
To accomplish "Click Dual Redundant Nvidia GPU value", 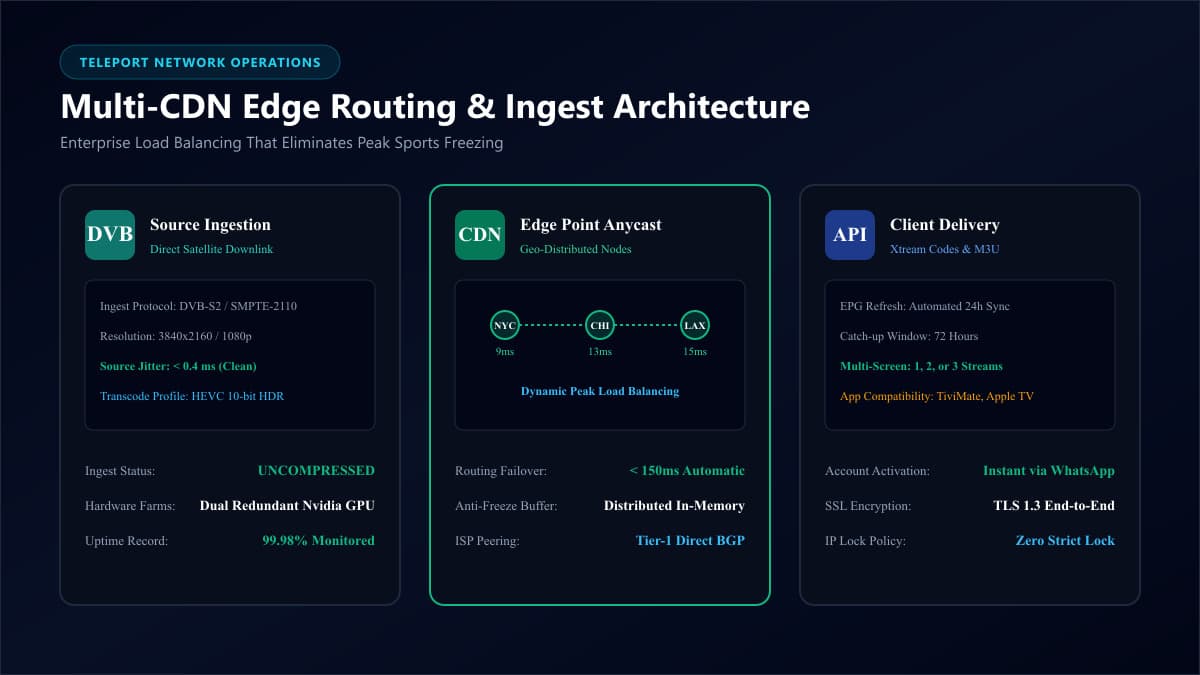I will point(287,506).
